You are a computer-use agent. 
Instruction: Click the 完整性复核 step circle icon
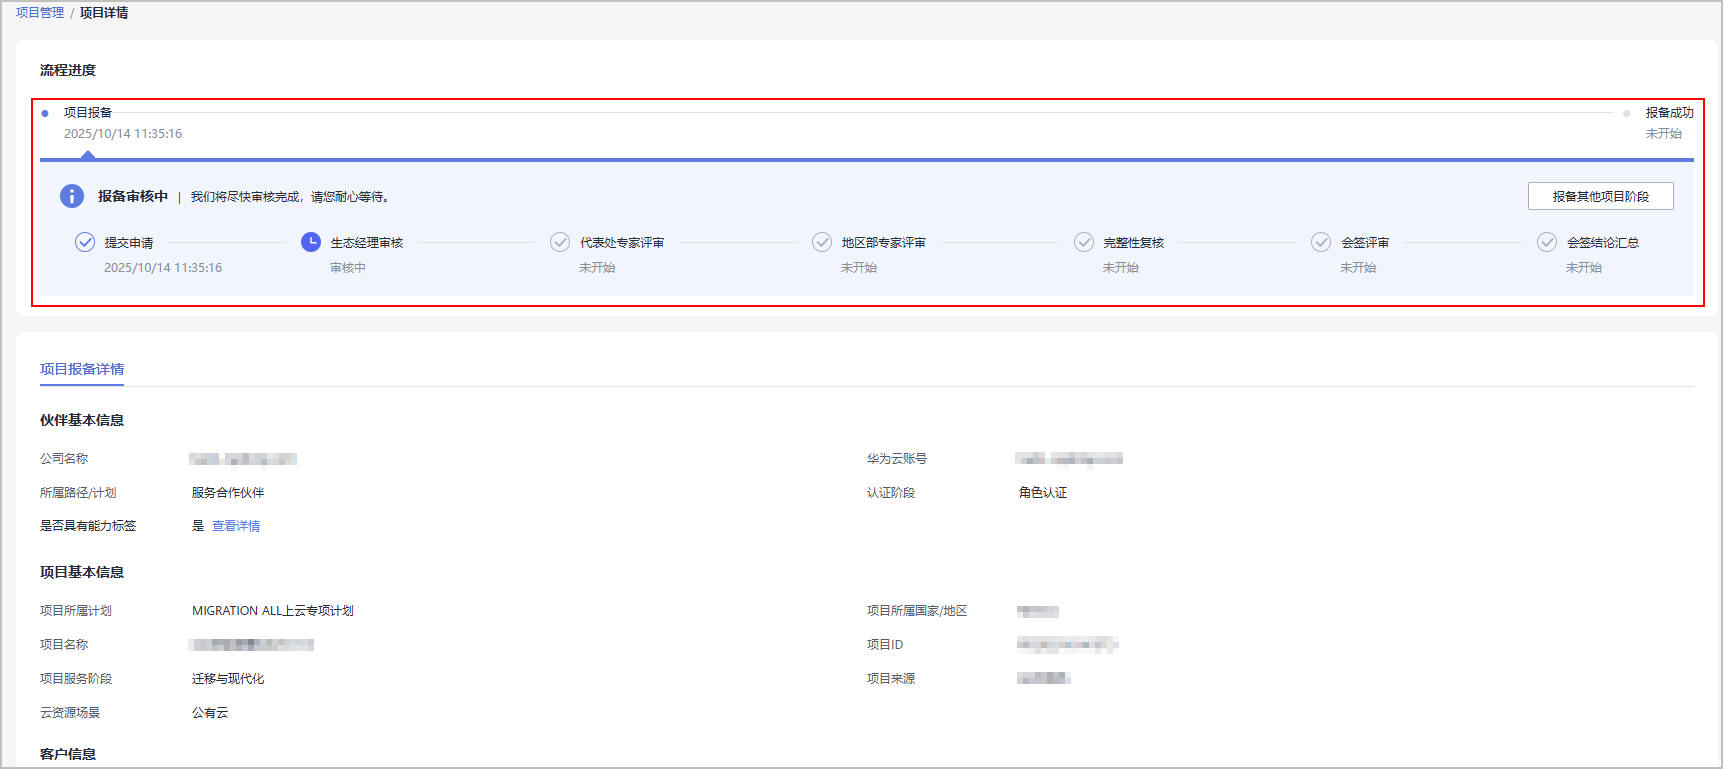(x=1084, y=242)
